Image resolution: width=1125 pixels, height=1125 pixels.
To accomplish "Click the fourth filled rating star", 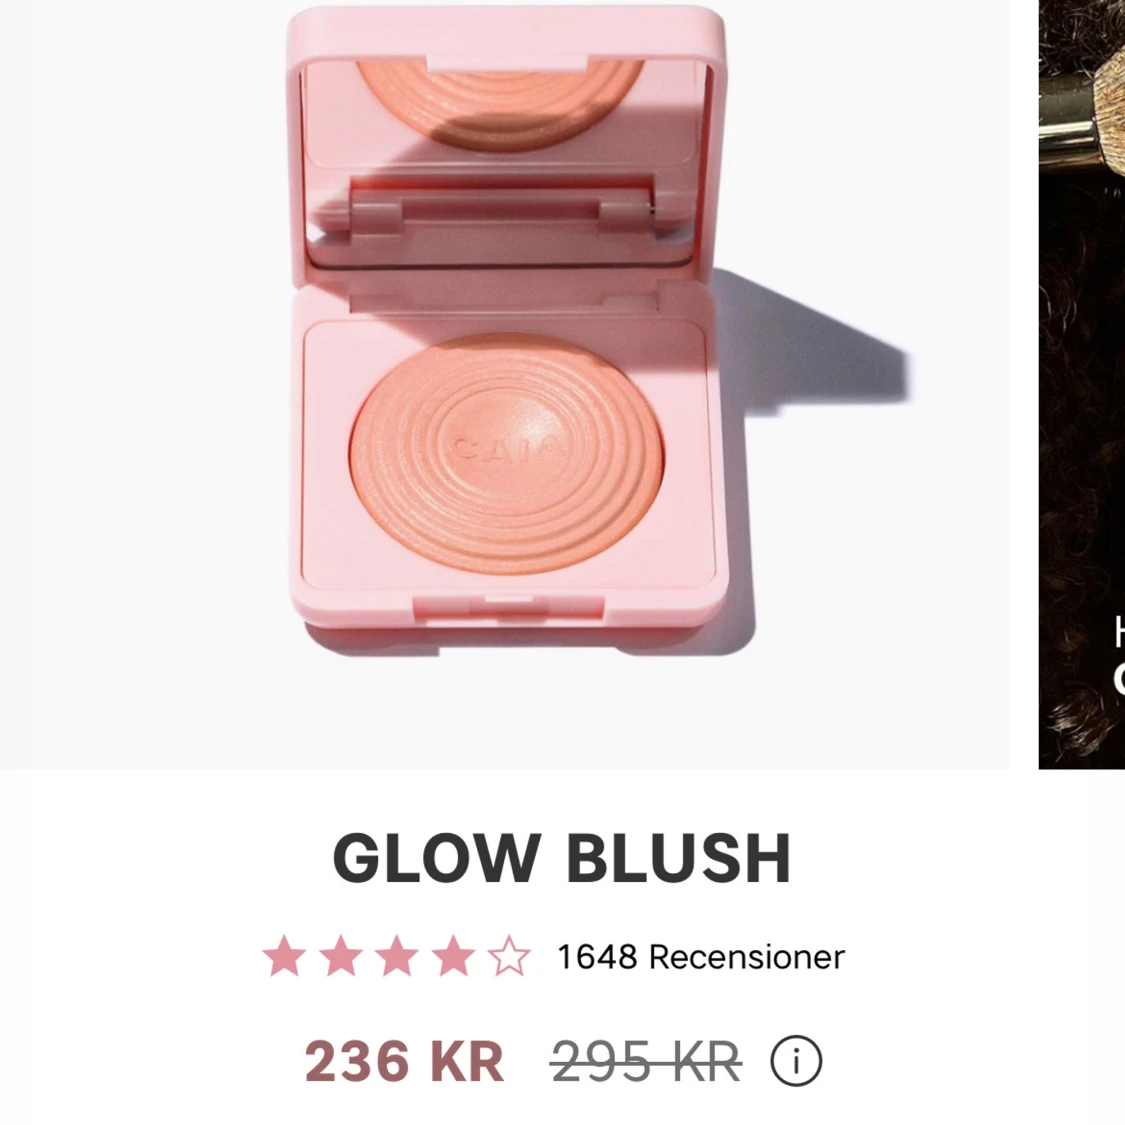I will tap(453, 956).
